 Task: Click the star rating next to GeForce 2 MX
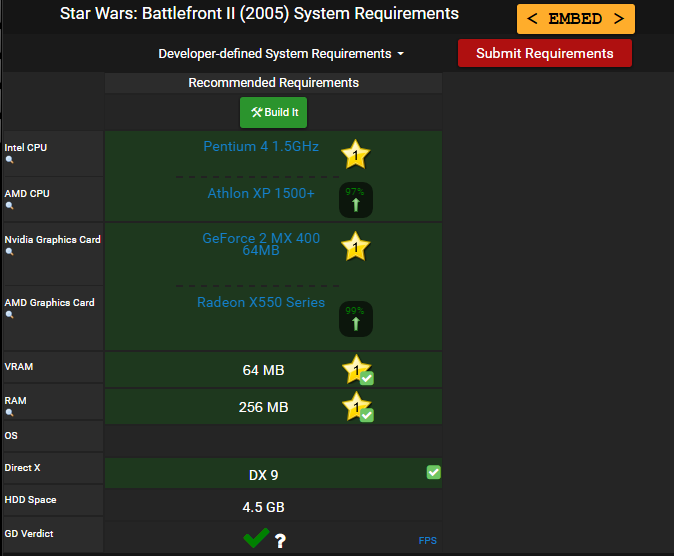click(x=355, y=246)
